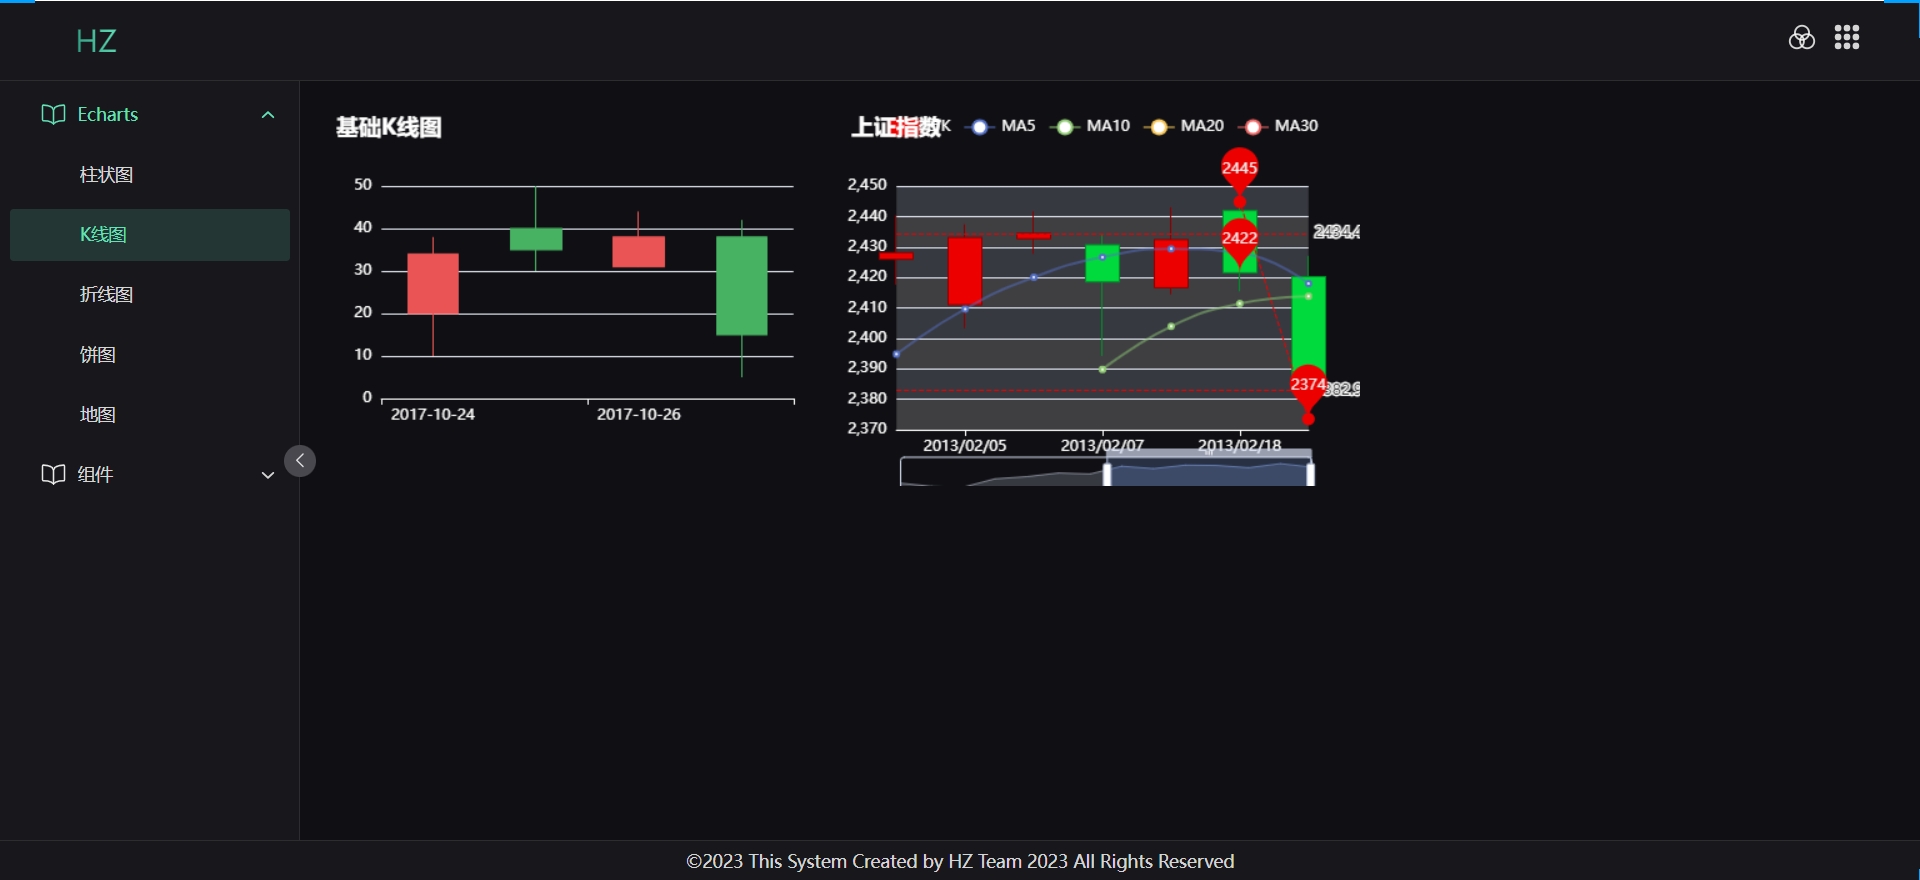Click the red 2445 marker pin
Image resolution: width=1920 pixels, height=880 pixels.
1239,169
